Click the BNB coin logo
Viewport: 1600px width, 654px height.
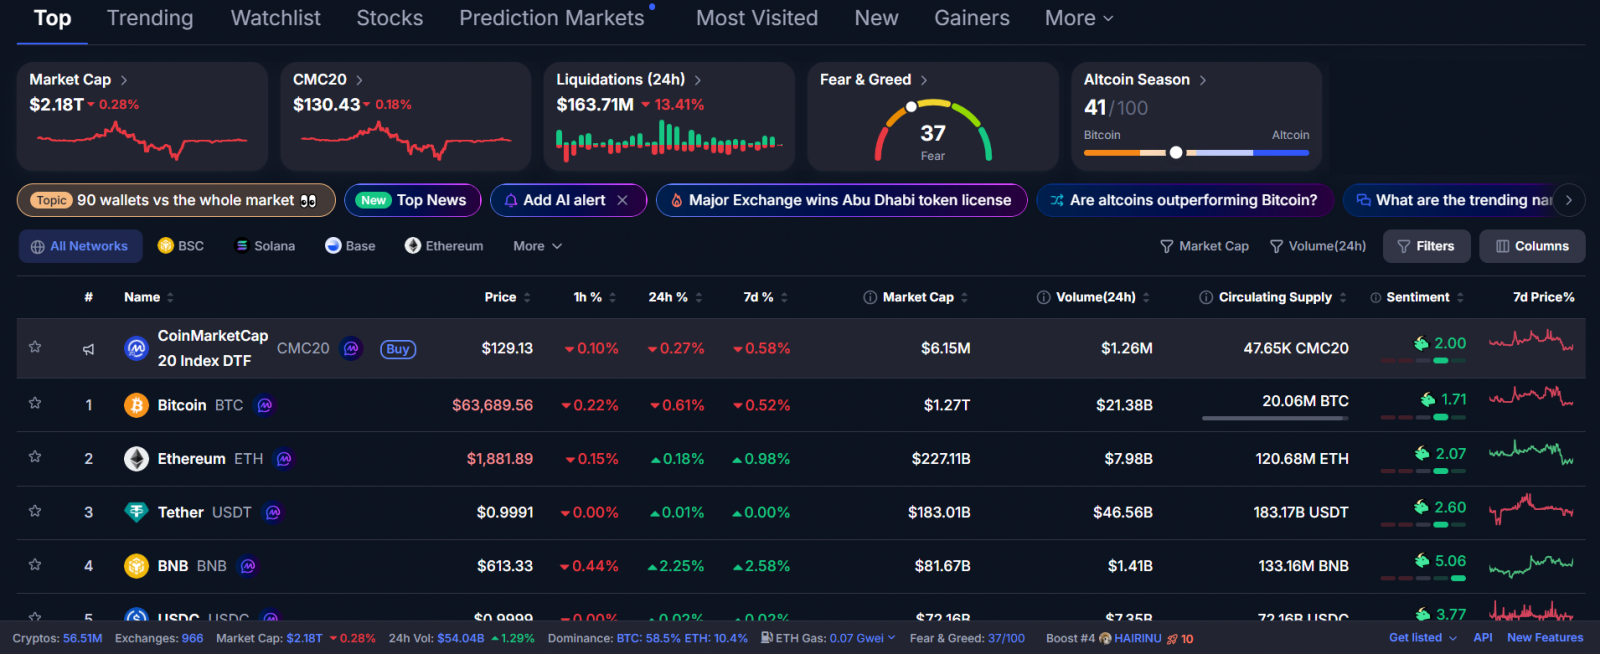pos(136,566)
